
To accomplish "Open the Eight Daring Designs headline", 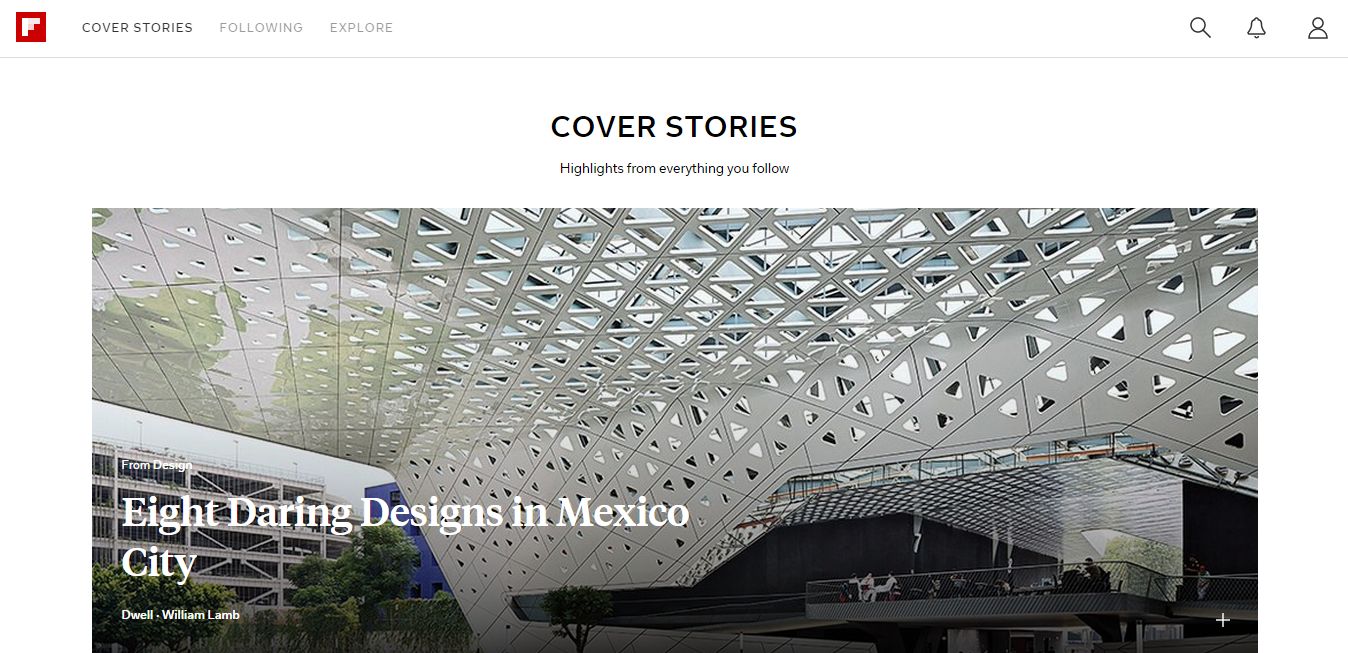I will [x=405, y=537].
